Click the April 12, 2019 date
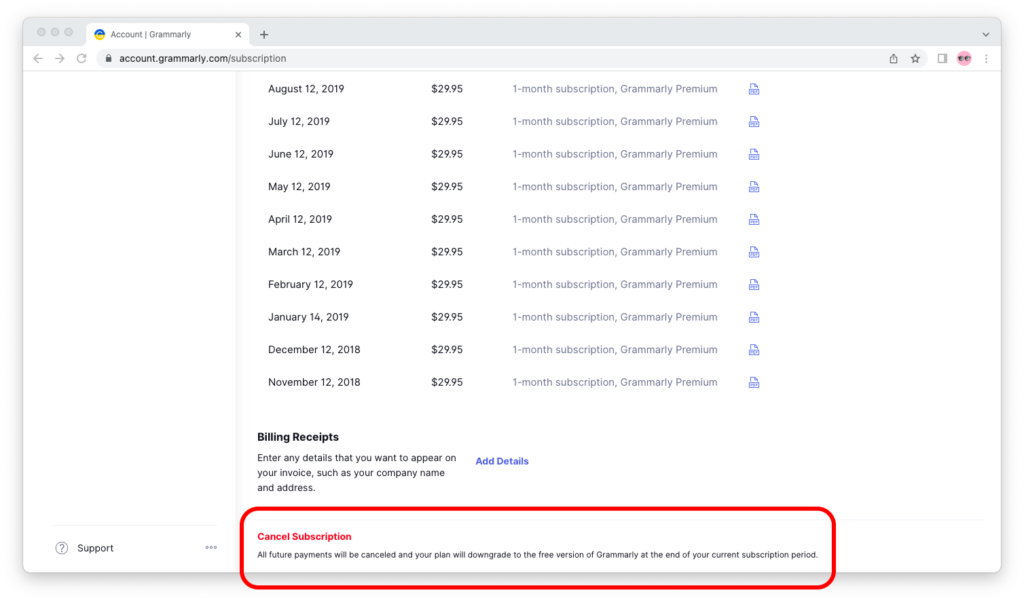This screenshot has width=1024, height=601. (x=300, y=219)
